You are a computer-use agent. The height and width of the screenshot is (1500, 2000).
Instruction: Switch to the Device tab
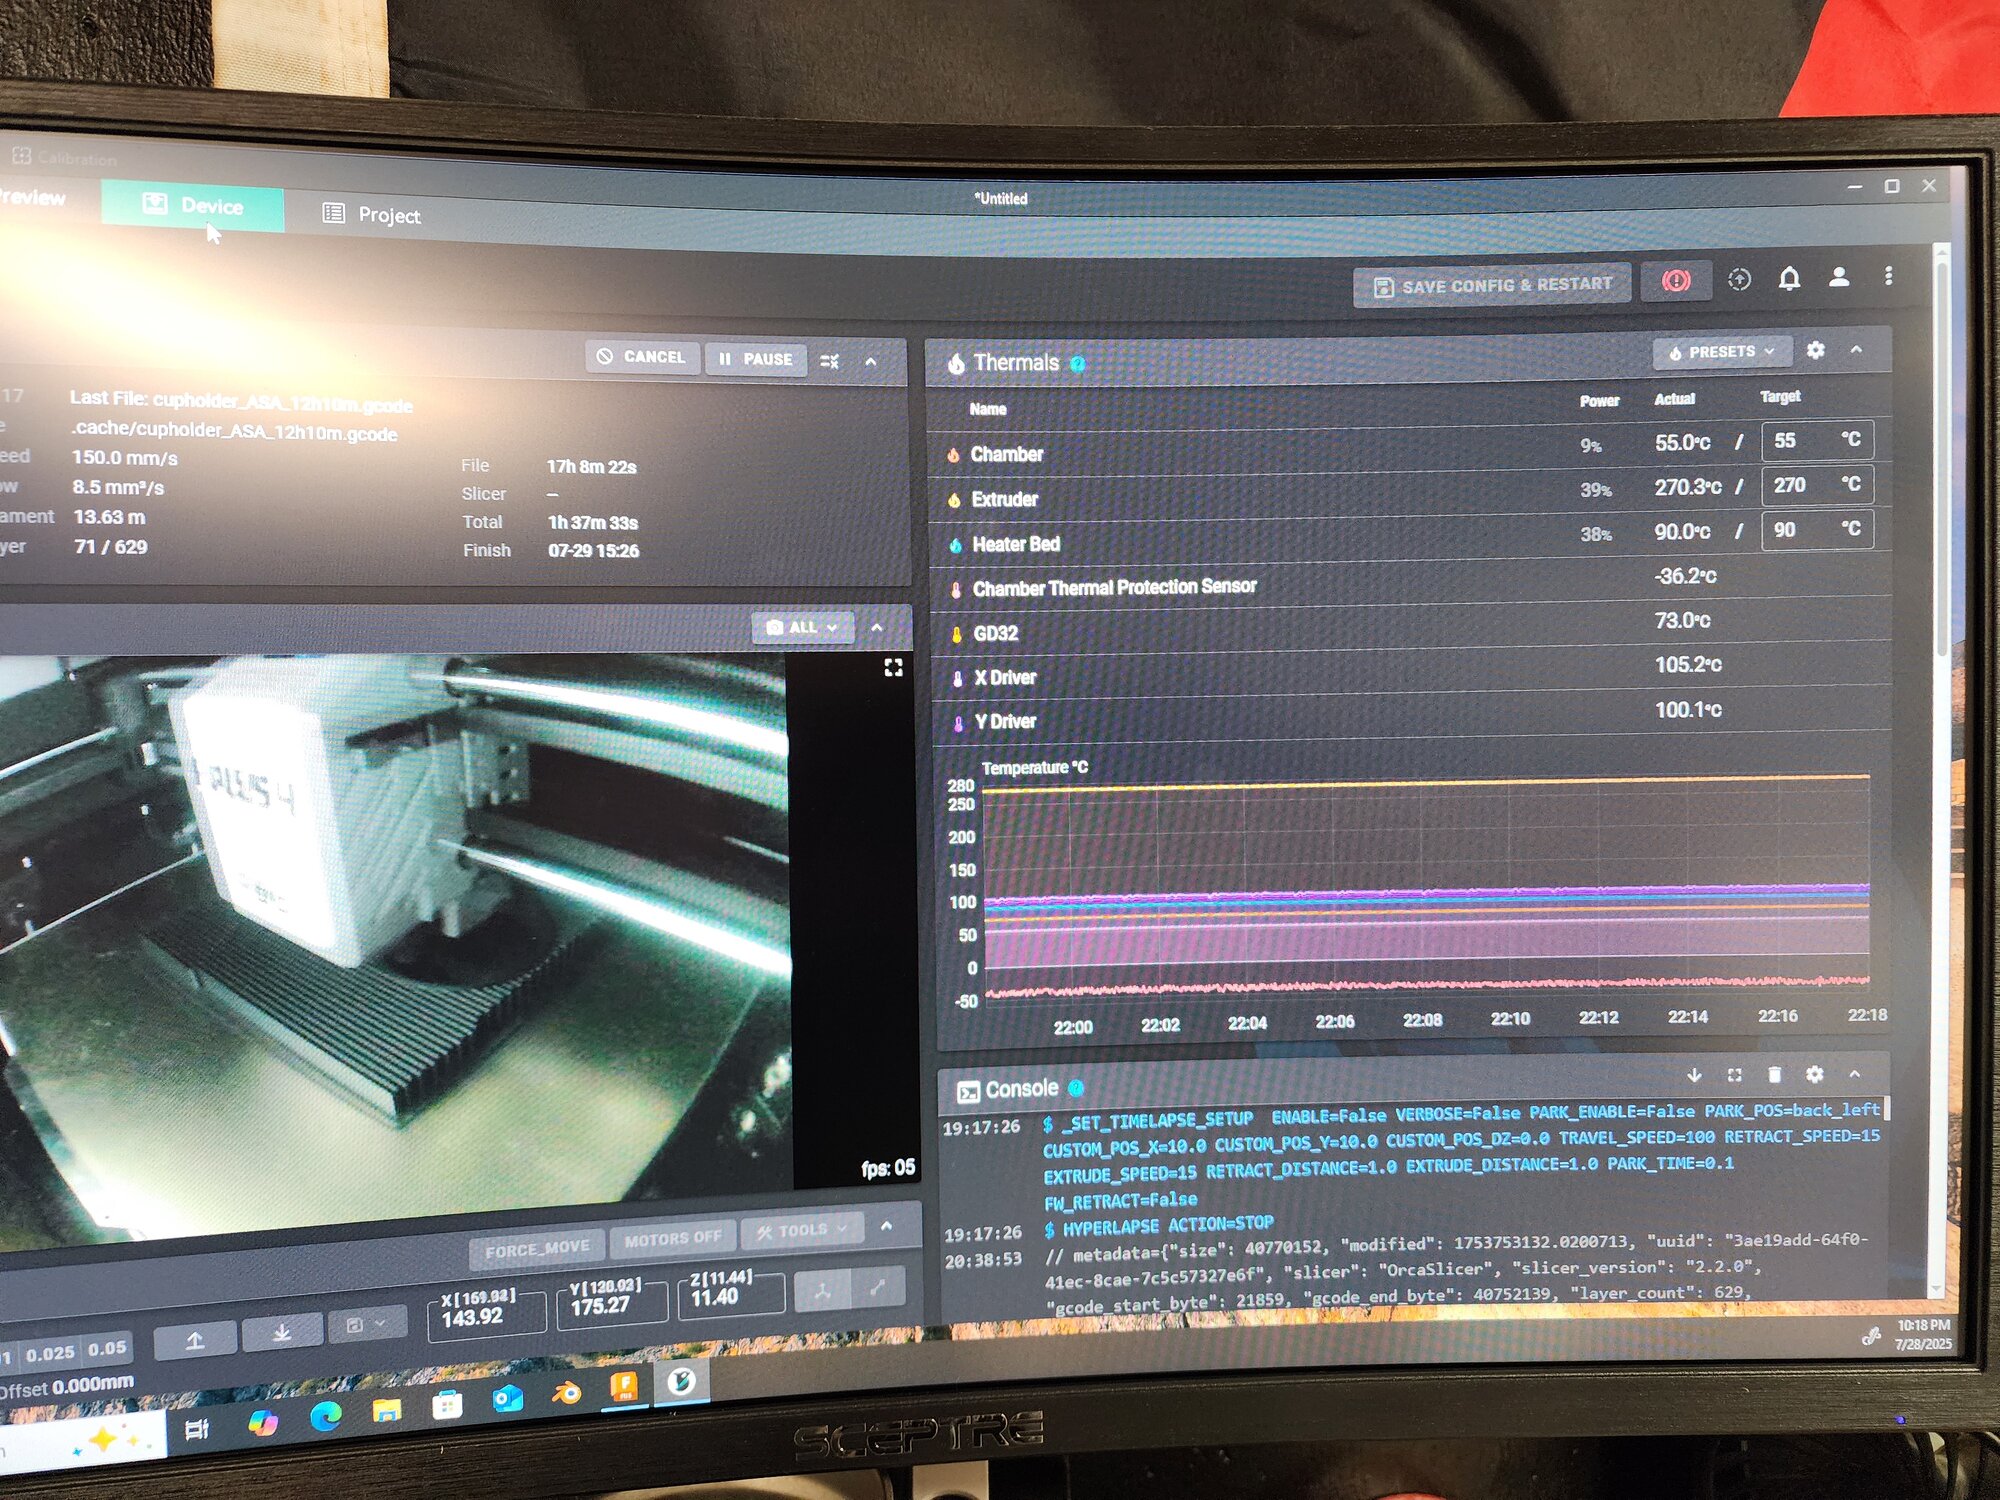tap(193, 205)
